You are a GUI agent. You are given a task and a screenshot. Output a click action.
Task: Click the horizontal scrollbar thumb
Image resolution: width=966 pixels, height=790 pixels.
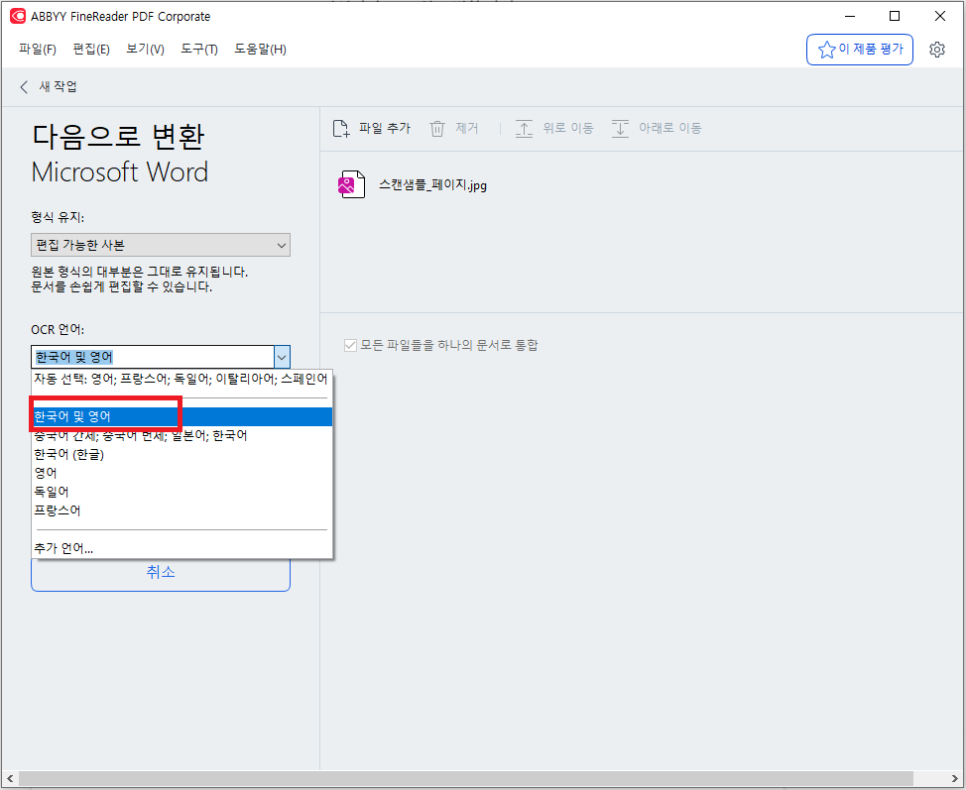(x=466, y=778)
